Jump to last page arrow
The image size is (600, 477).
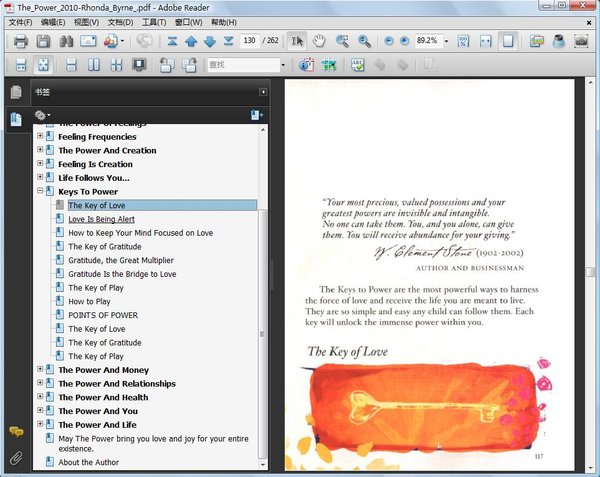pos(228,41)
